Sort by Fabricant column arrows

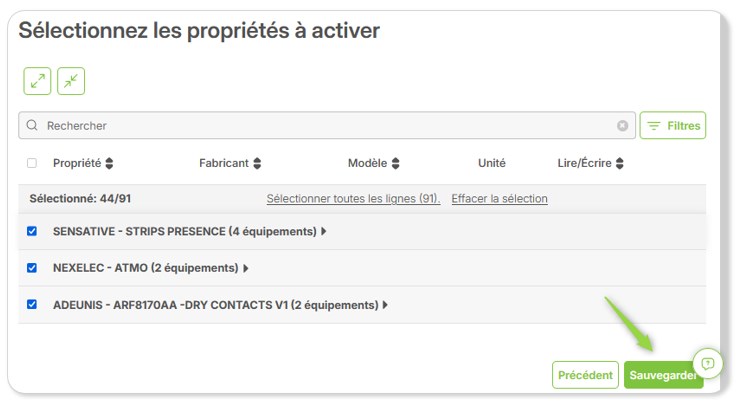257,163
